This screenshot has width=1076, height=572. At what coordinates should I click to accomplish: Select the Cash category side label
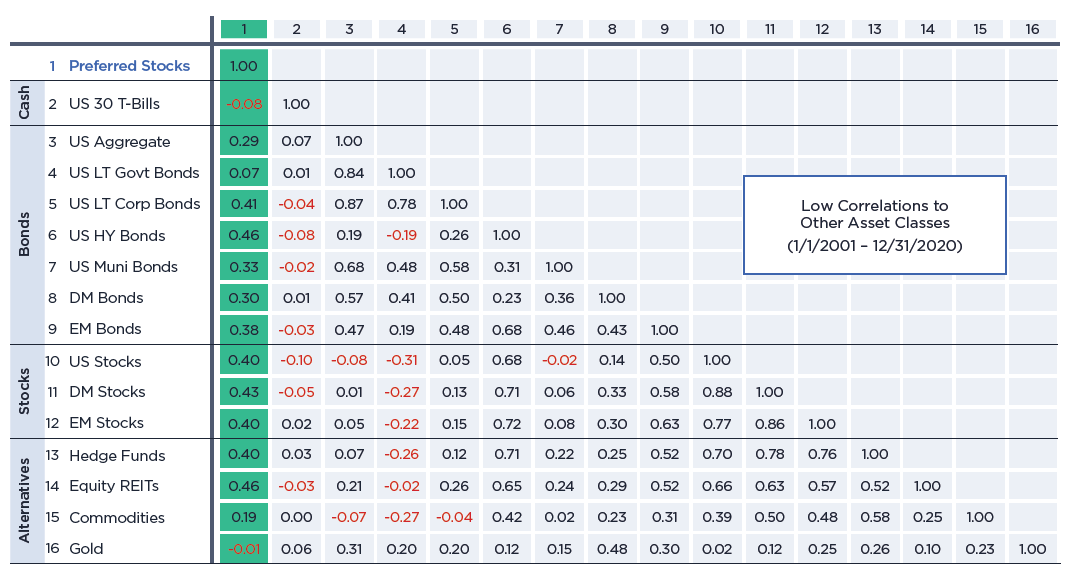[x=27, y=103]
